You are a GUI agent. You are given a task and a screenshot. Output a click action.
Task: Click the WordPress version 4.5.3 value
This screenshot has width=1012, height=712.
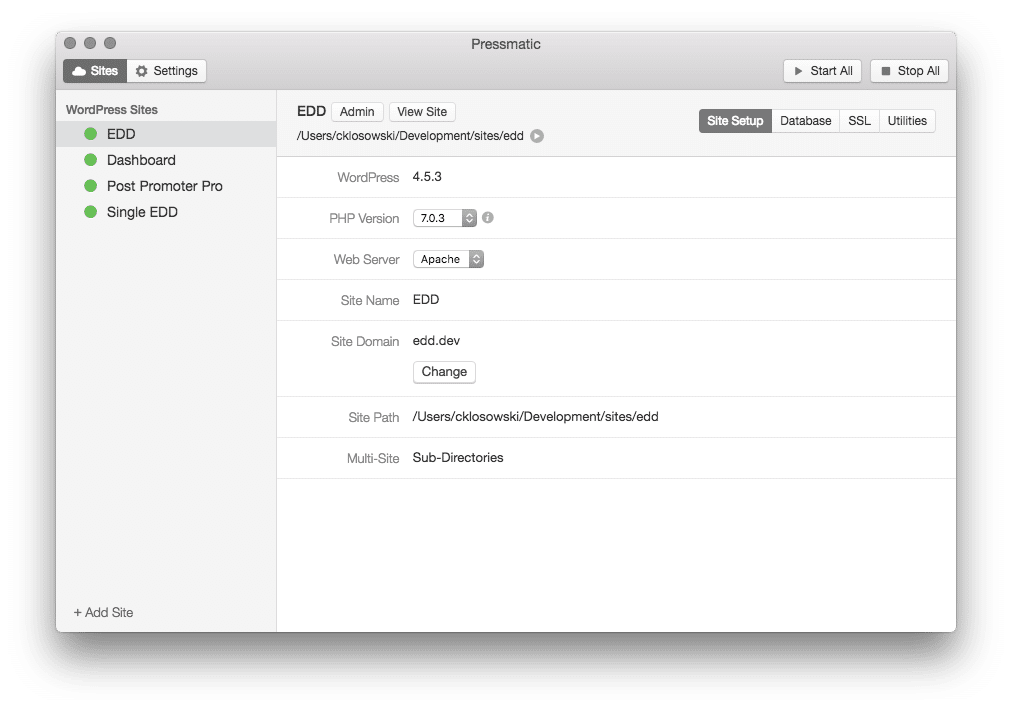pos(427,177)
